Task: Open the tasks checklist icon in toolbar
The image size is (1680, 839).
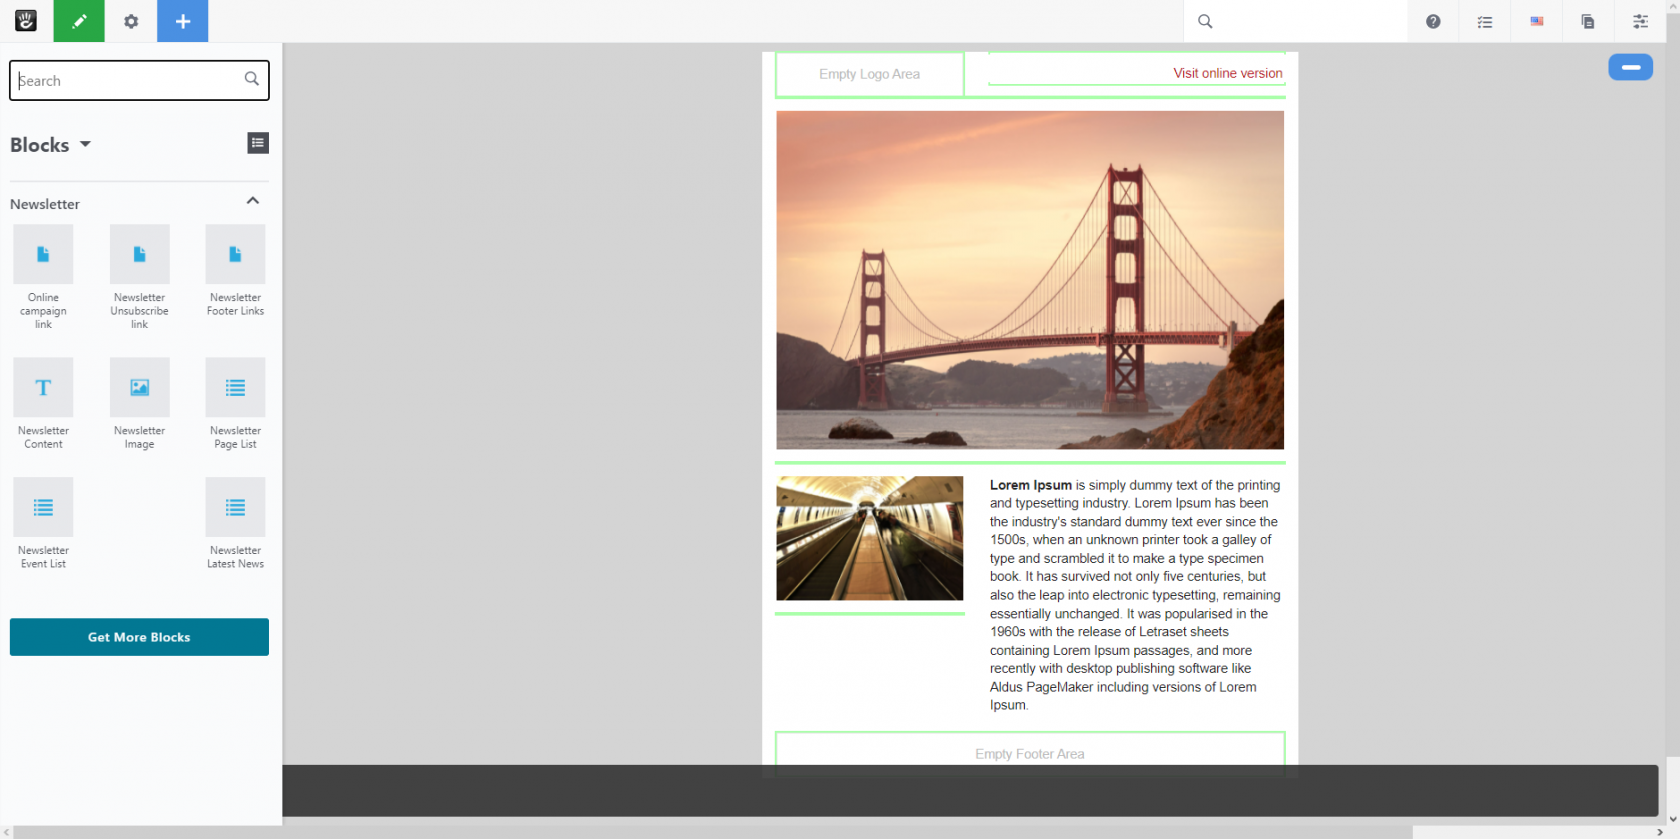Action: [1485, 21]
